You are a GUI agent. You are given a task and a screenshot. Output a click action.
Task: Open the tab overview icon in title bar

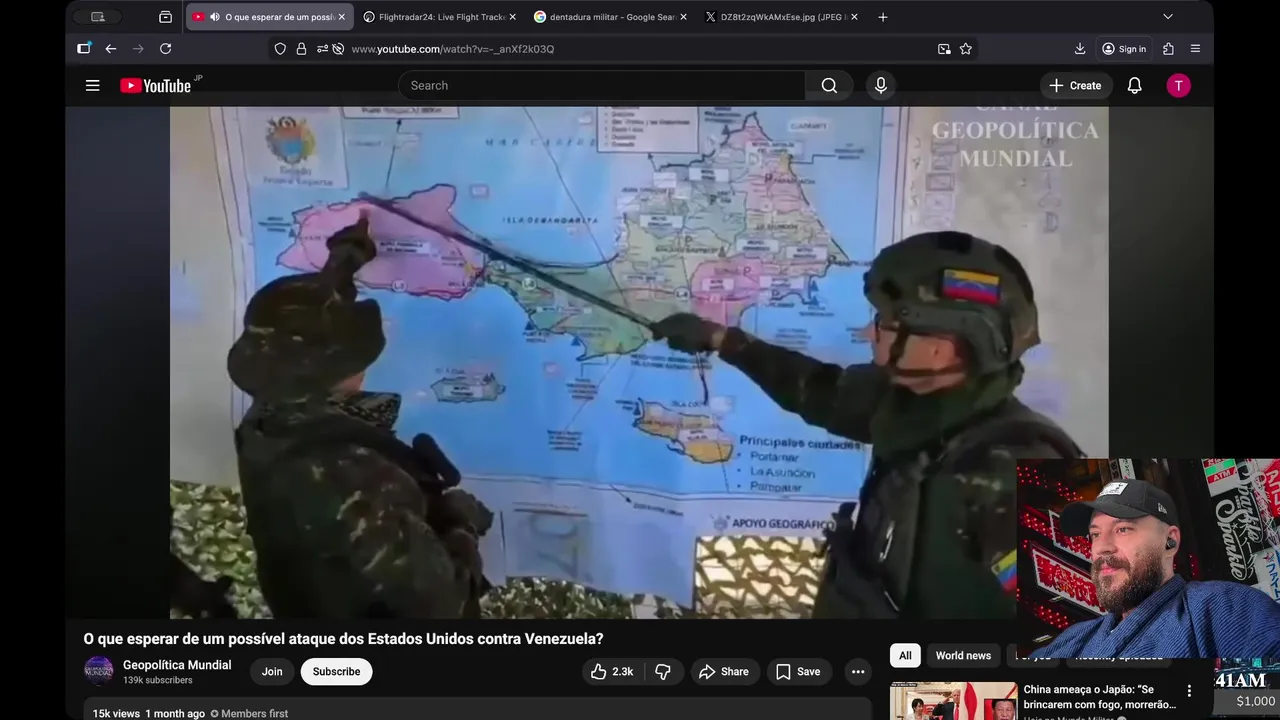166,17
